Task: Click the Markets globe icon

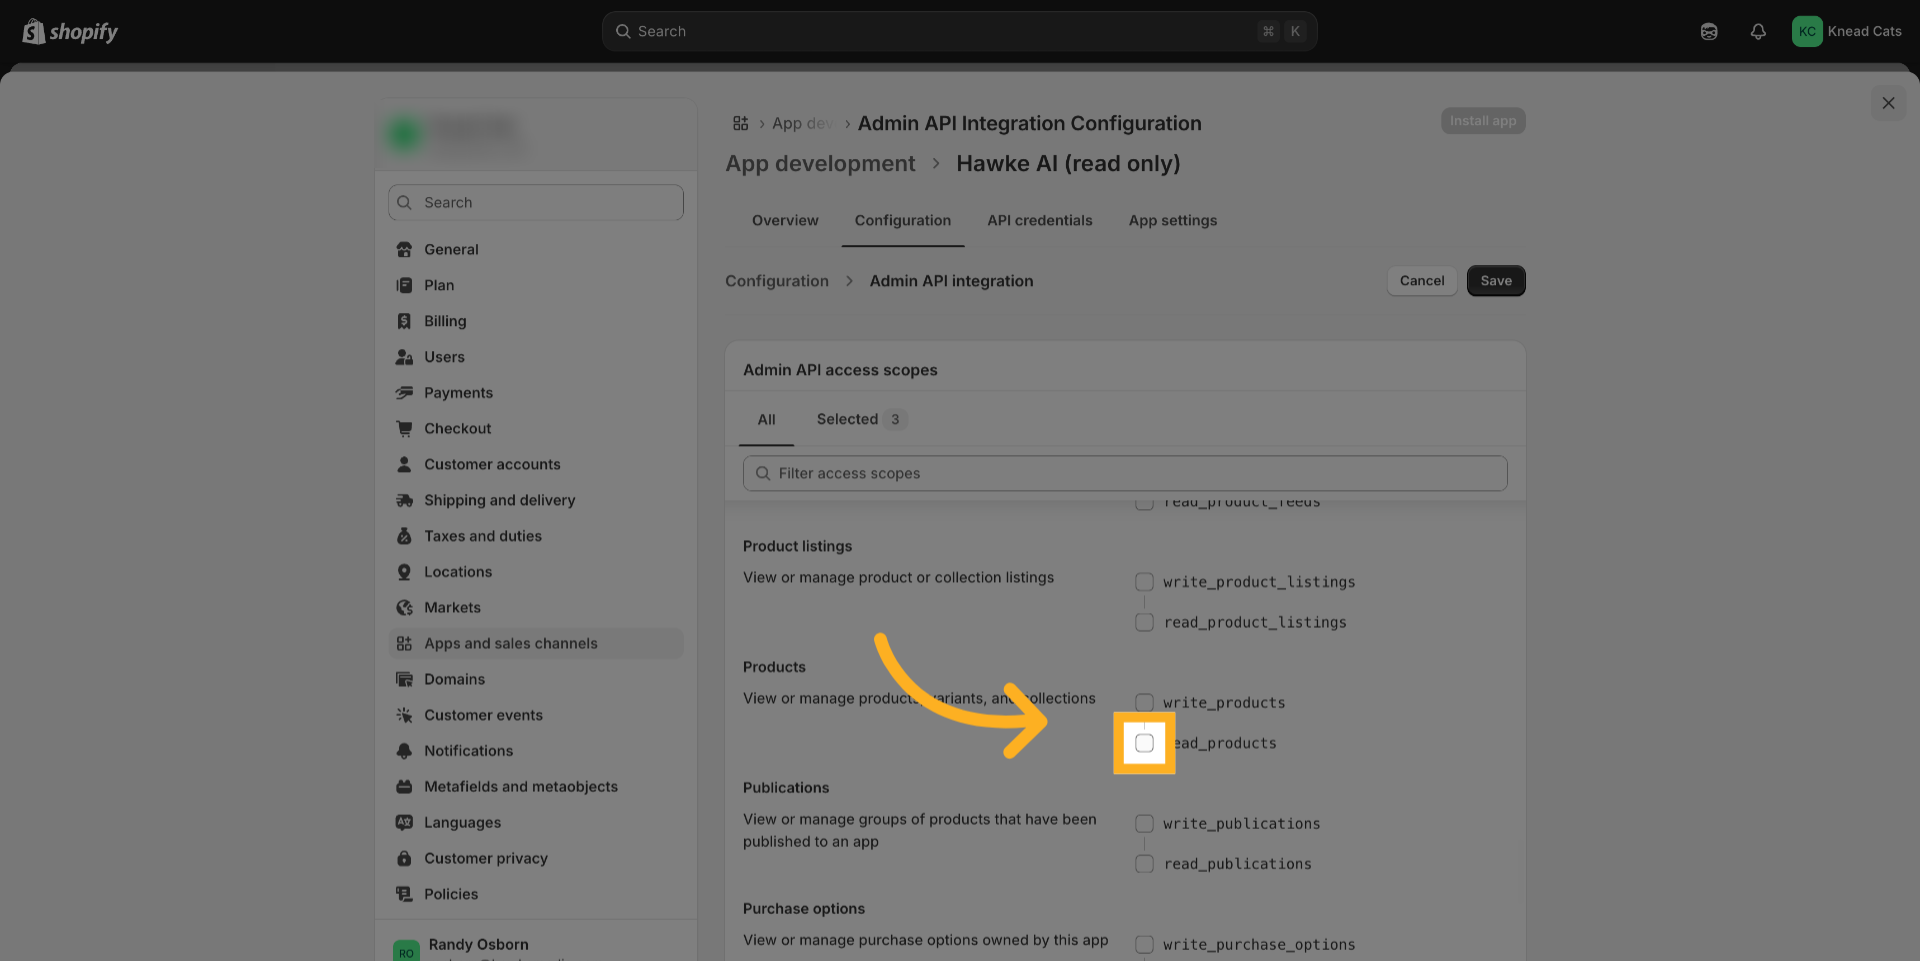Action: pyautogui.click(x=404, y=608)
